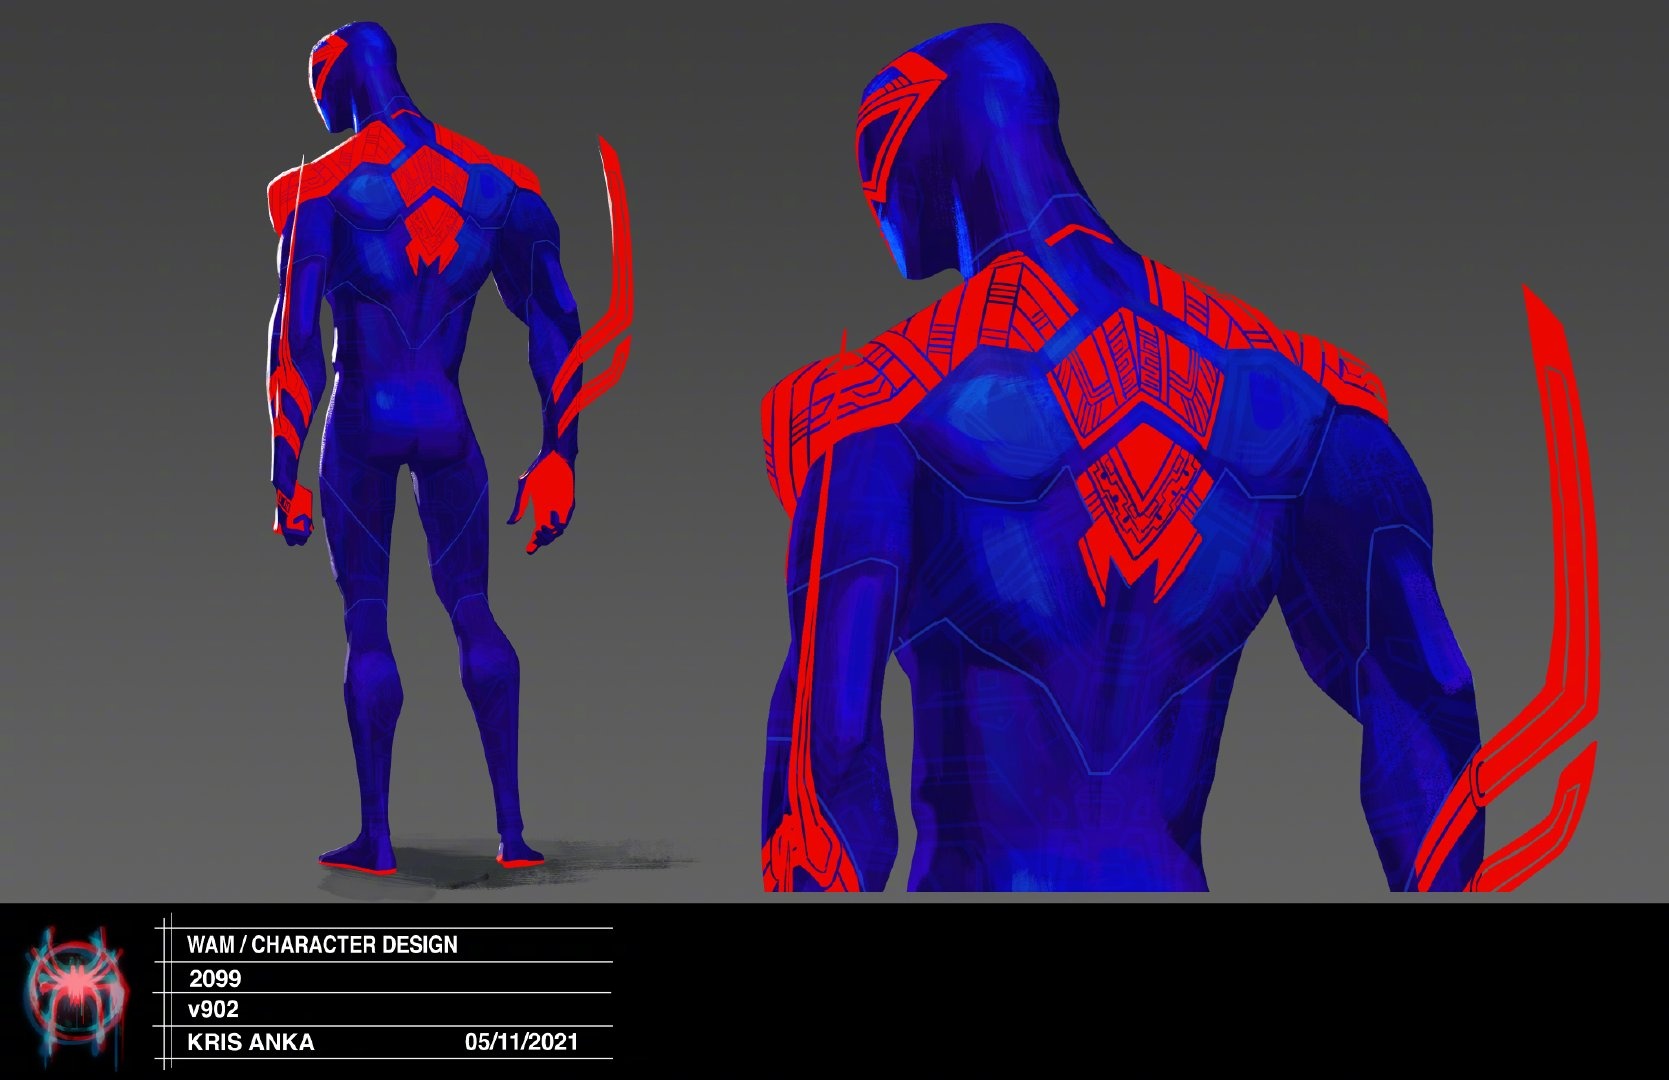Viewport: 1669px width, 1080px height.
Task: Click the date "05/11/2021"
Action: (x=522, y=1042)
